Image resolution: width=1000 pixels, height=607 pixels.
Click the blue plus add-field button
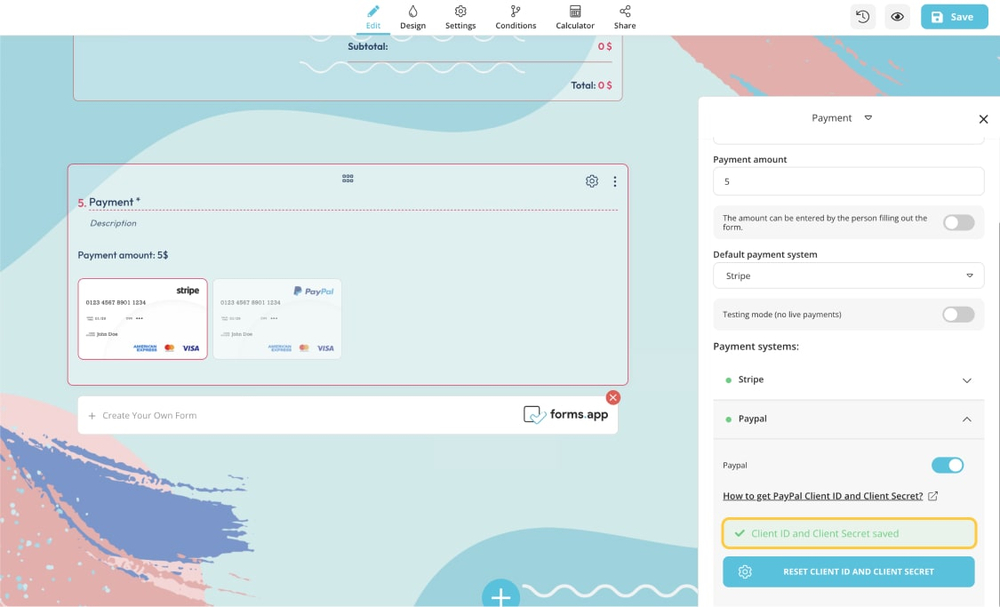point(501,596)
